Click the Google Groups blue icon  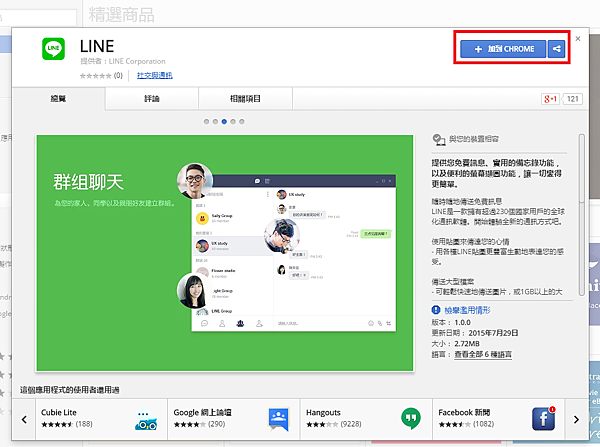[279, 419]
